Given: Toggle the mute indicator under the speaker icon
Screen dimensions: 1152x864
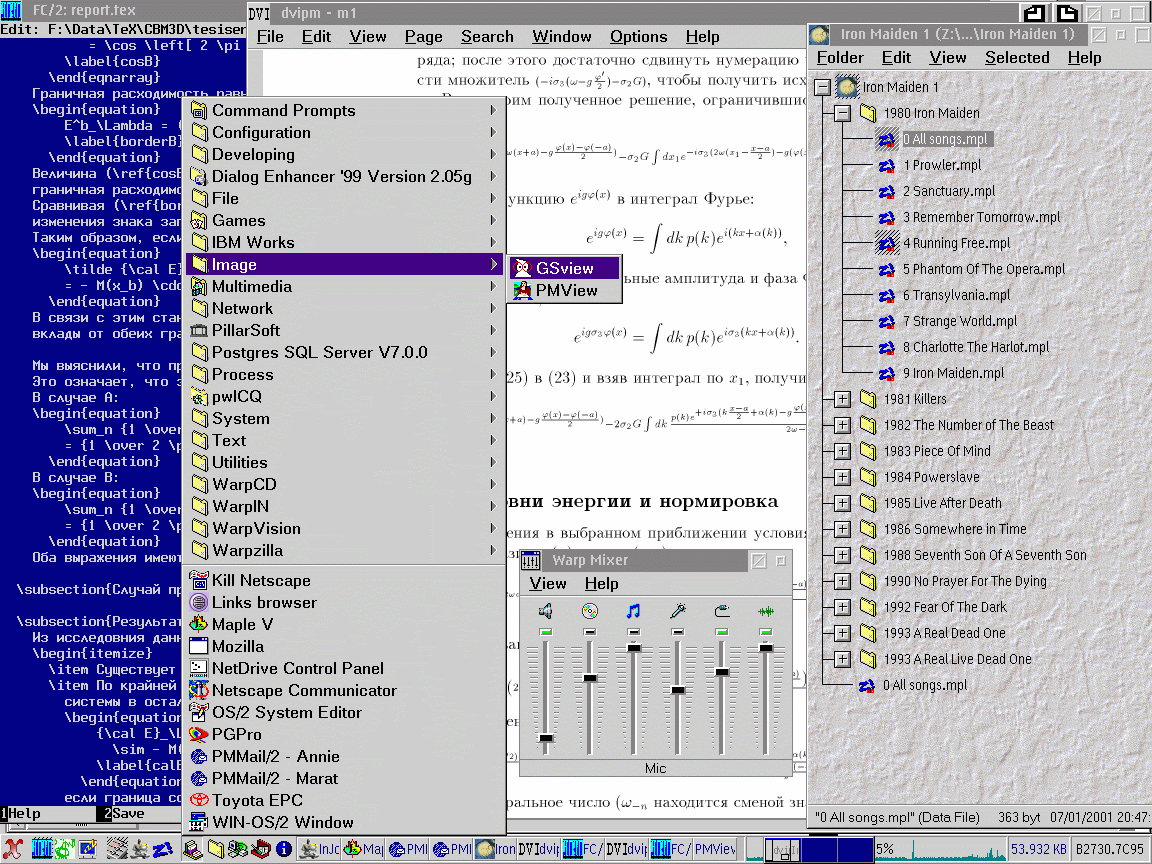Looking at the screenshot, I should click(545, 632).
